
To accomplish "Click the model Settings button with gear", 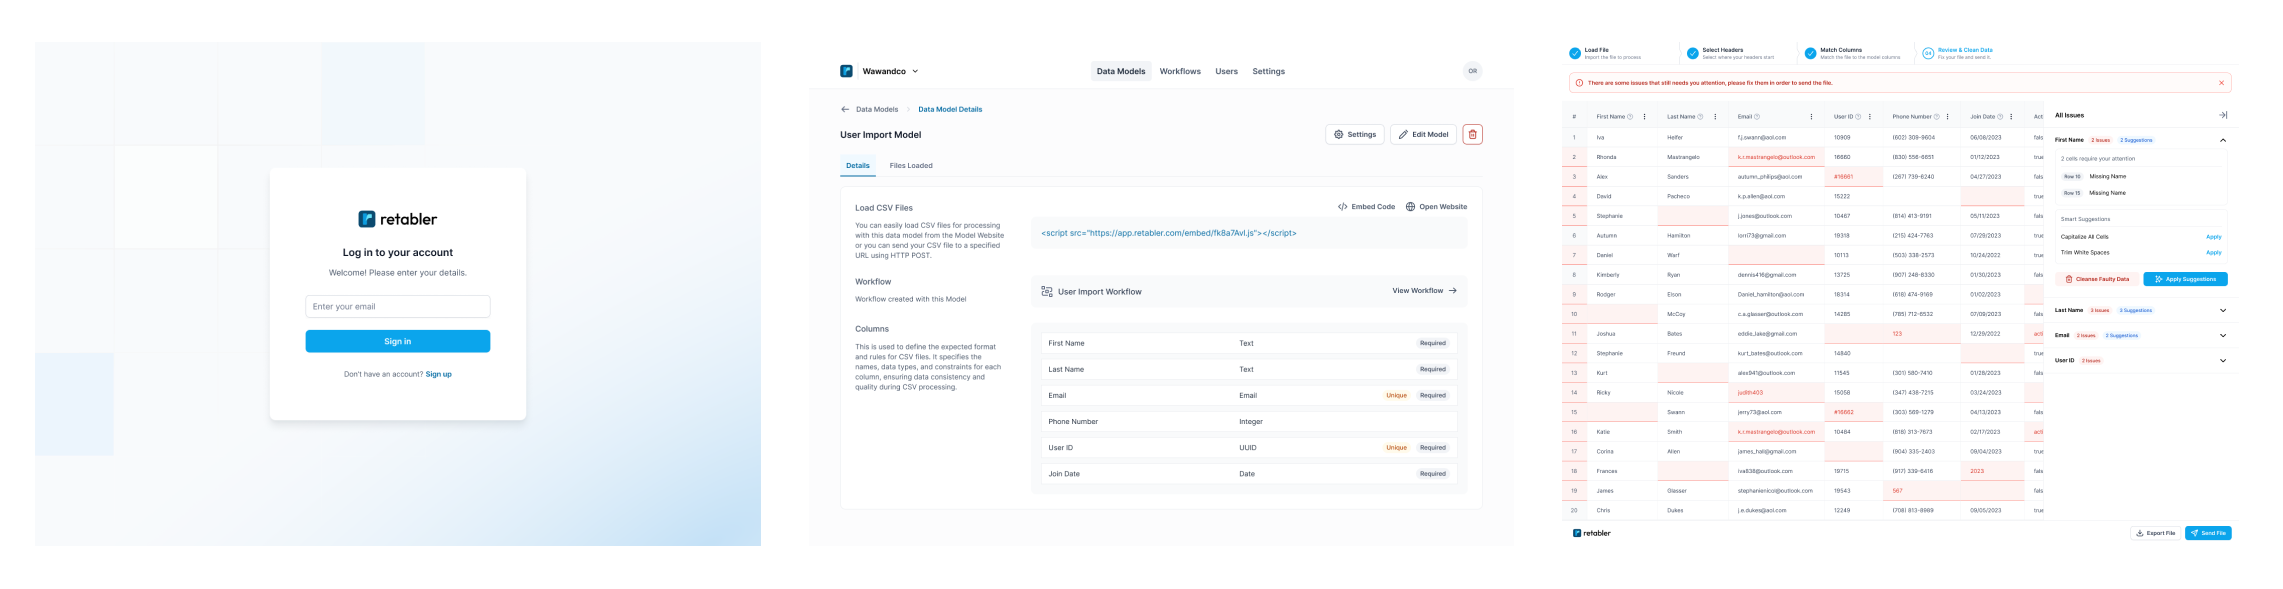I will point(1355,134).
